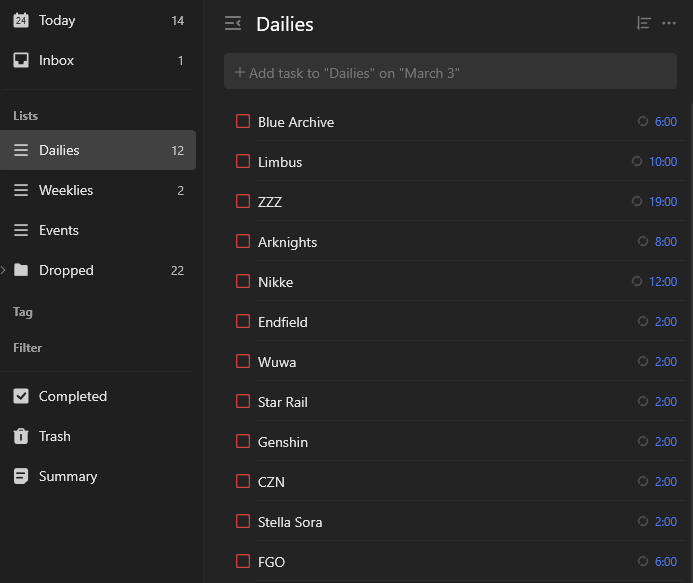
Task: Click the Filter section header
Action: [27, 347]
